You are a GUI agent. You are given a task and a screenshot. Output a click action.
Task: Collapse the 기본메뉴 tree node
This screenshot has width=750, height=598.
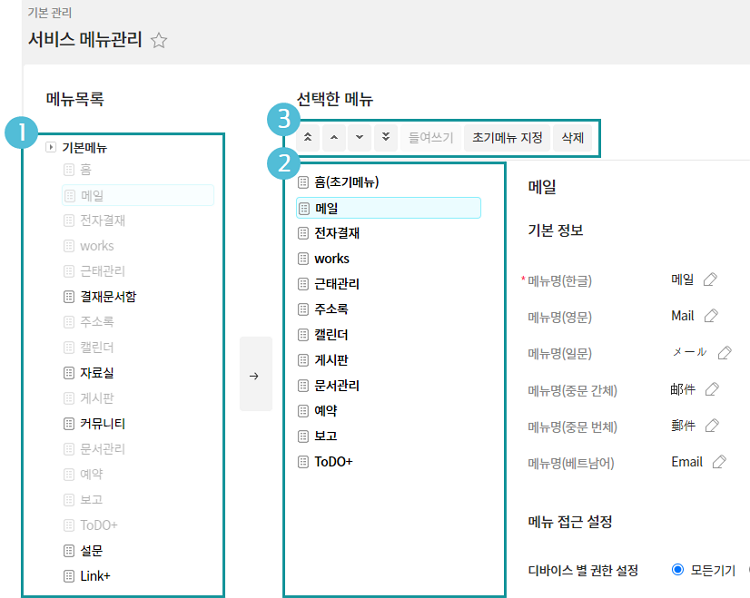tap(51, 148)
